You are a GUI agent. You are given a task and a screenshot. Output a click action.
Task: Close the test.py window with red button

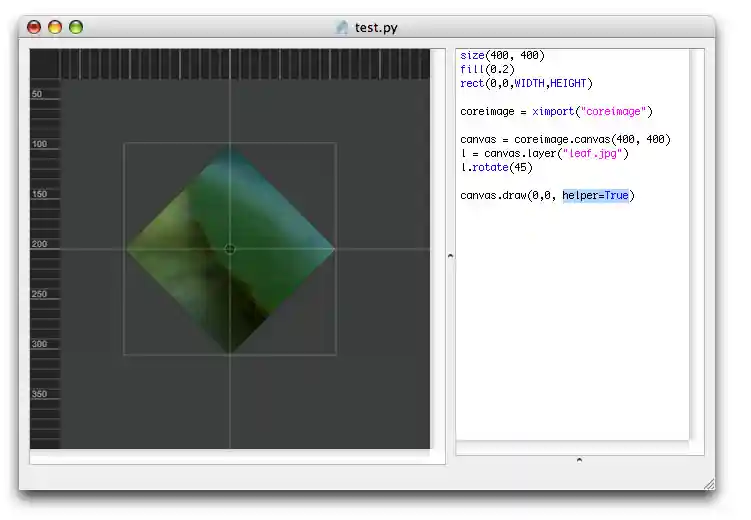click(34, 28)
